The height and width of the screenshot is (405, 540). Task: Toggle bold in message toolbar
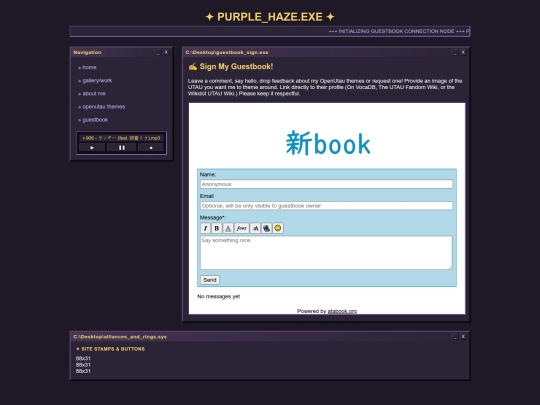pos(217,228)
